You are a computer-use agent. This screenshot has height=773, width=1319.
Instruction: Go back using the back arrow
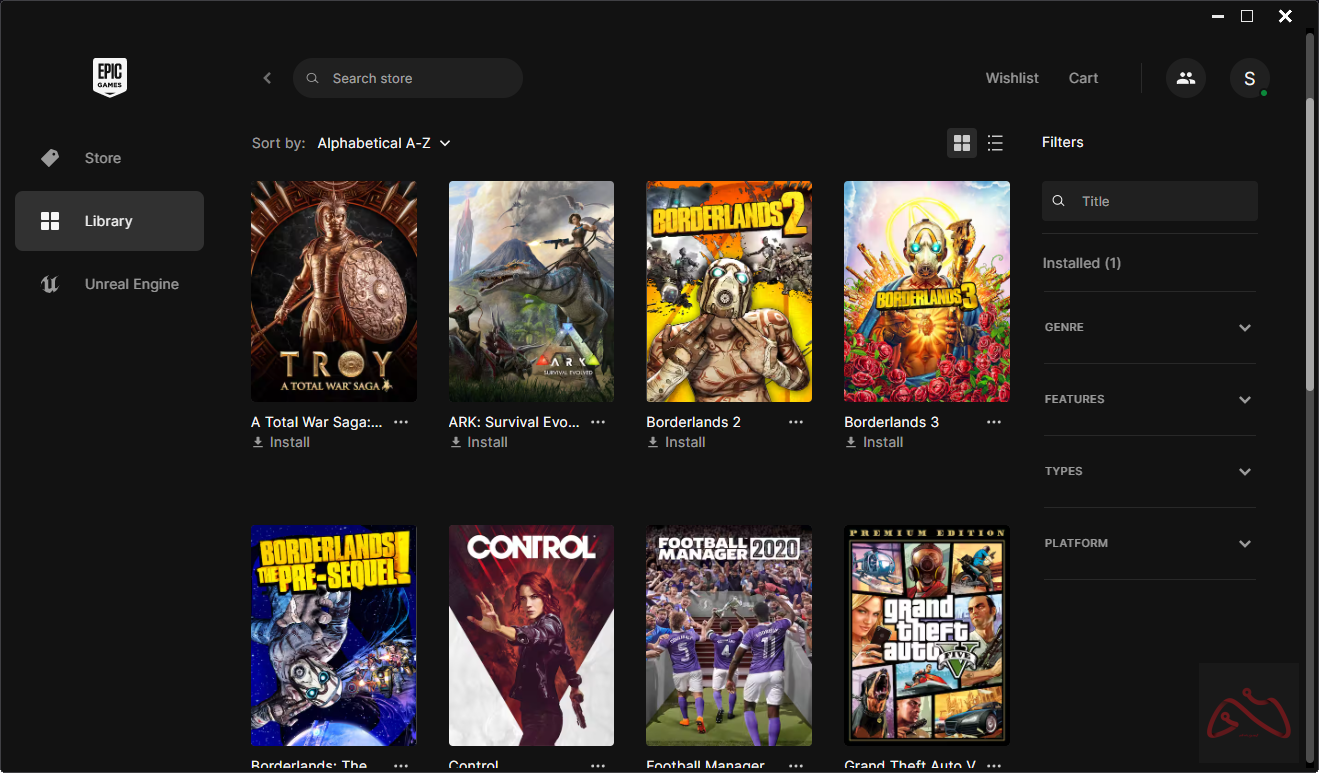coord(267,78)
